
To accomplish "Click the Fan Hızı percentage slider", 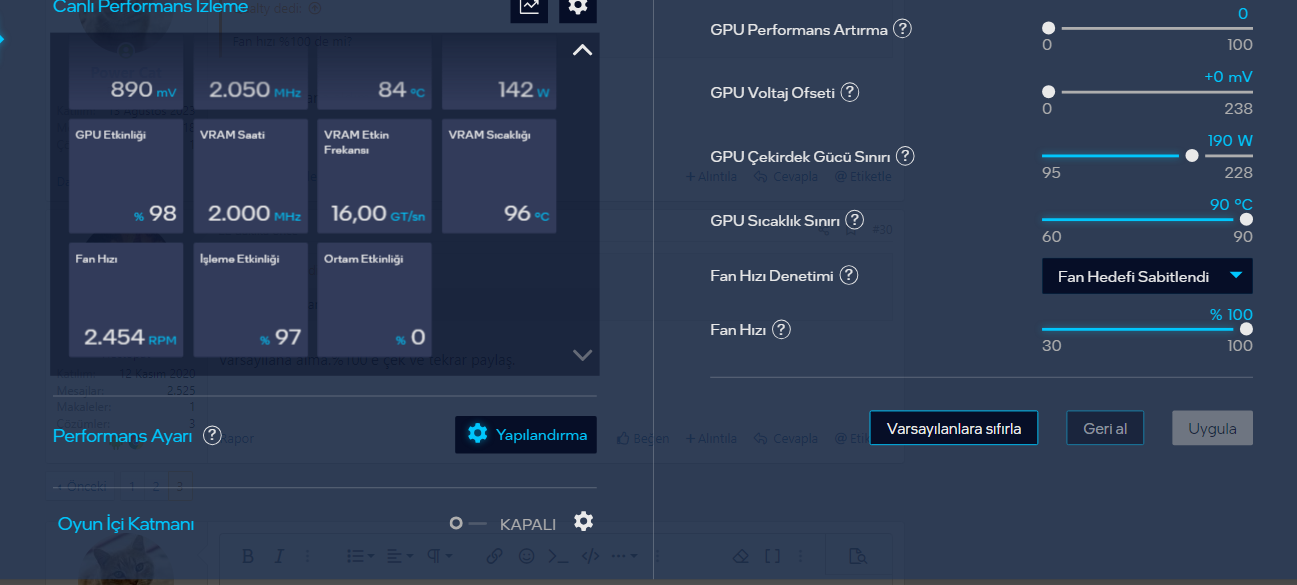I will 1147,328.
